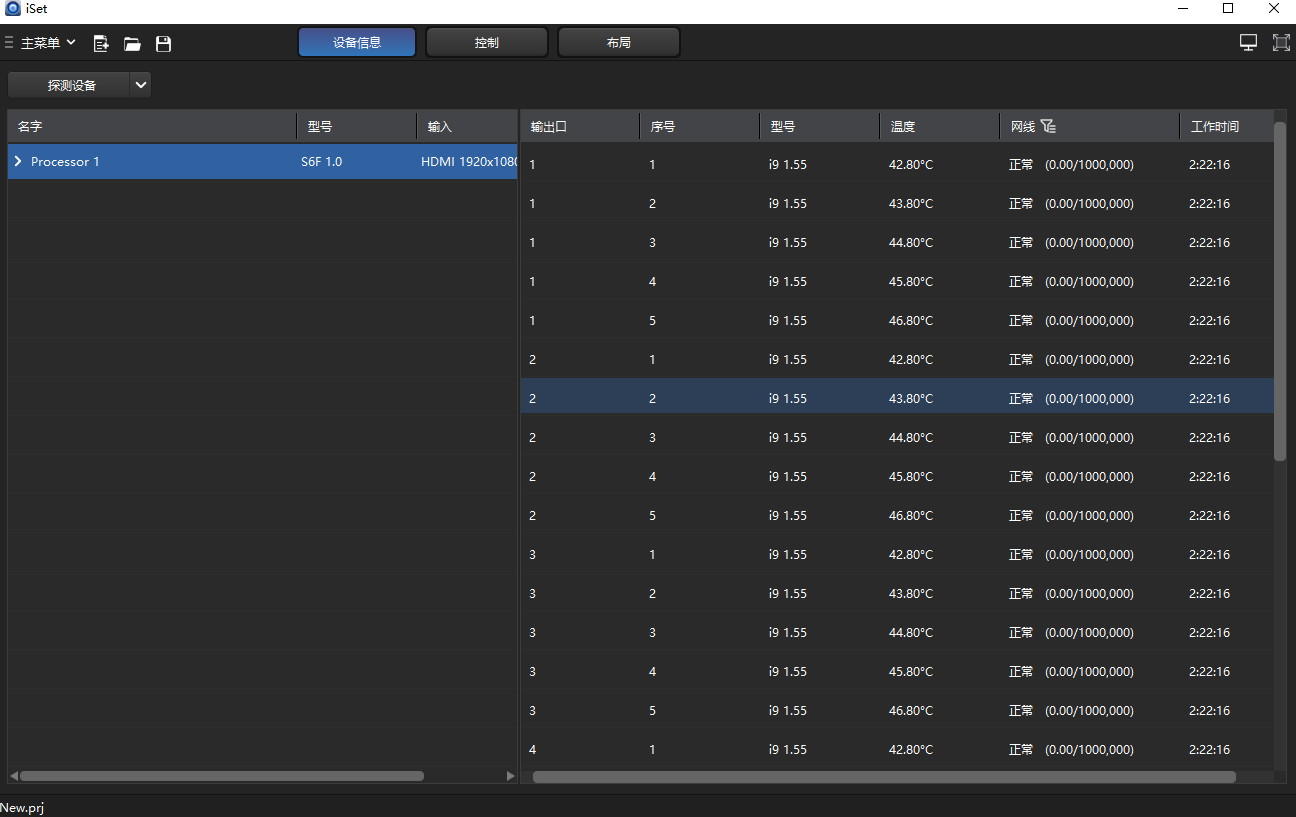
Task: Switch to the 布局 tab
Action: pyautogui.click(x=619, y=43)
